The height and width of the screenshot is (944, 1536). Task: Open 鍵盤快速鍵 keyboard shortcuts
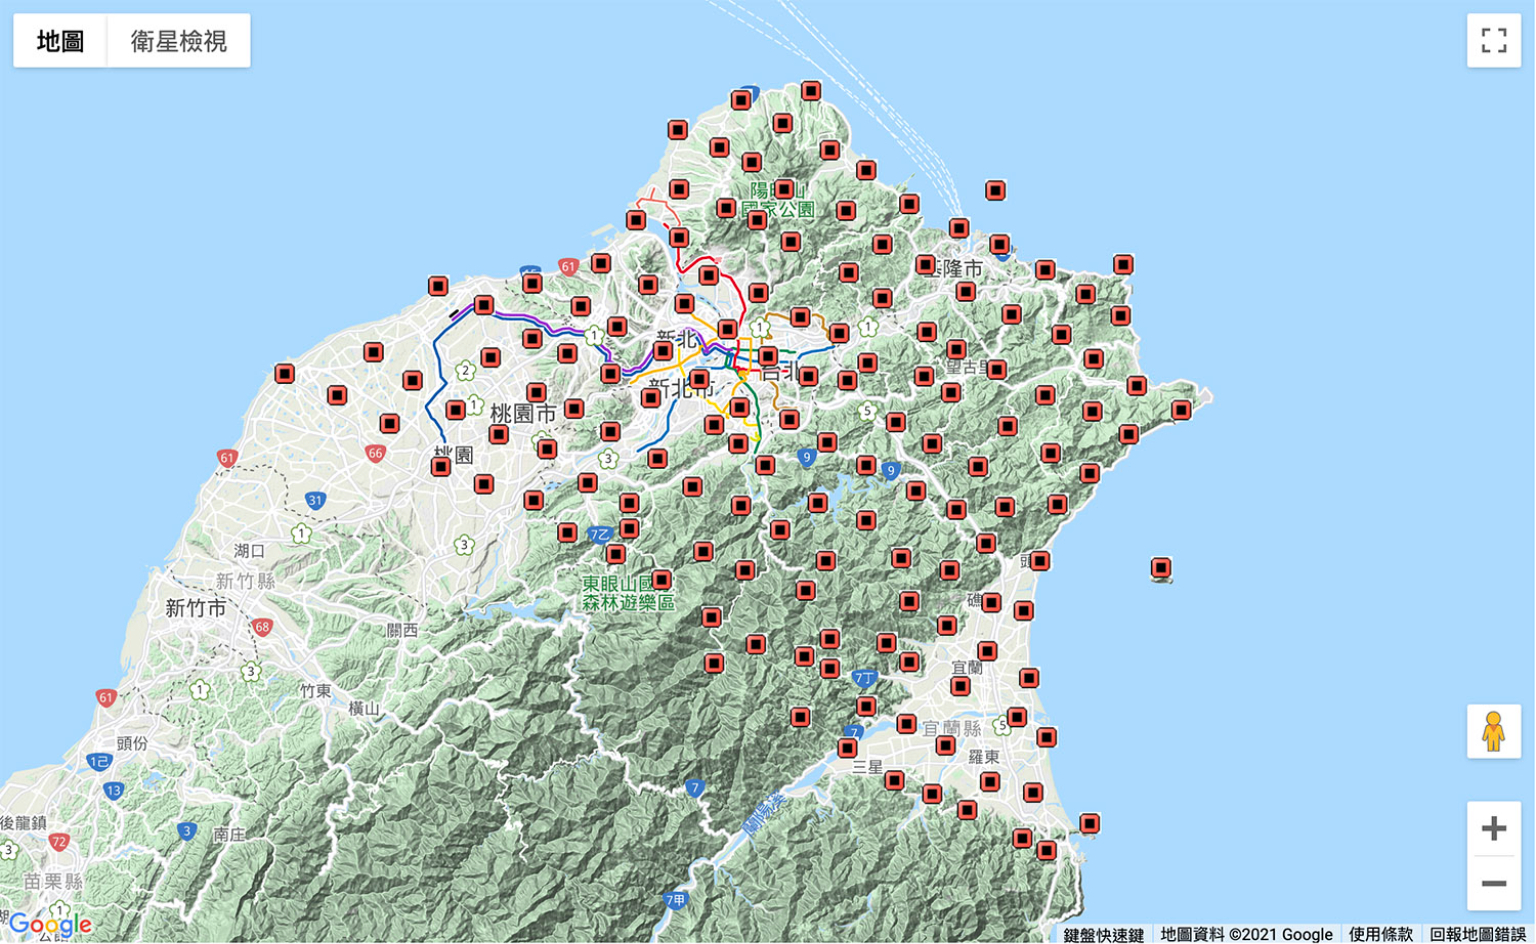tap(1103, 934)
